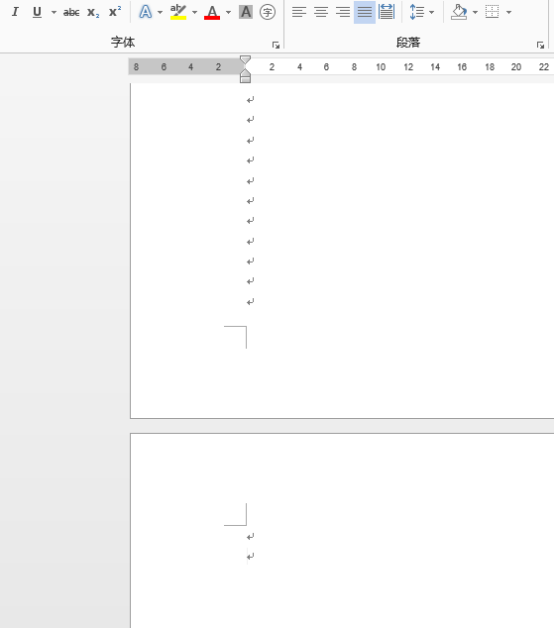Toggle strikethrough text formatting
Viewport: 554px width, 628px height.
71,12
